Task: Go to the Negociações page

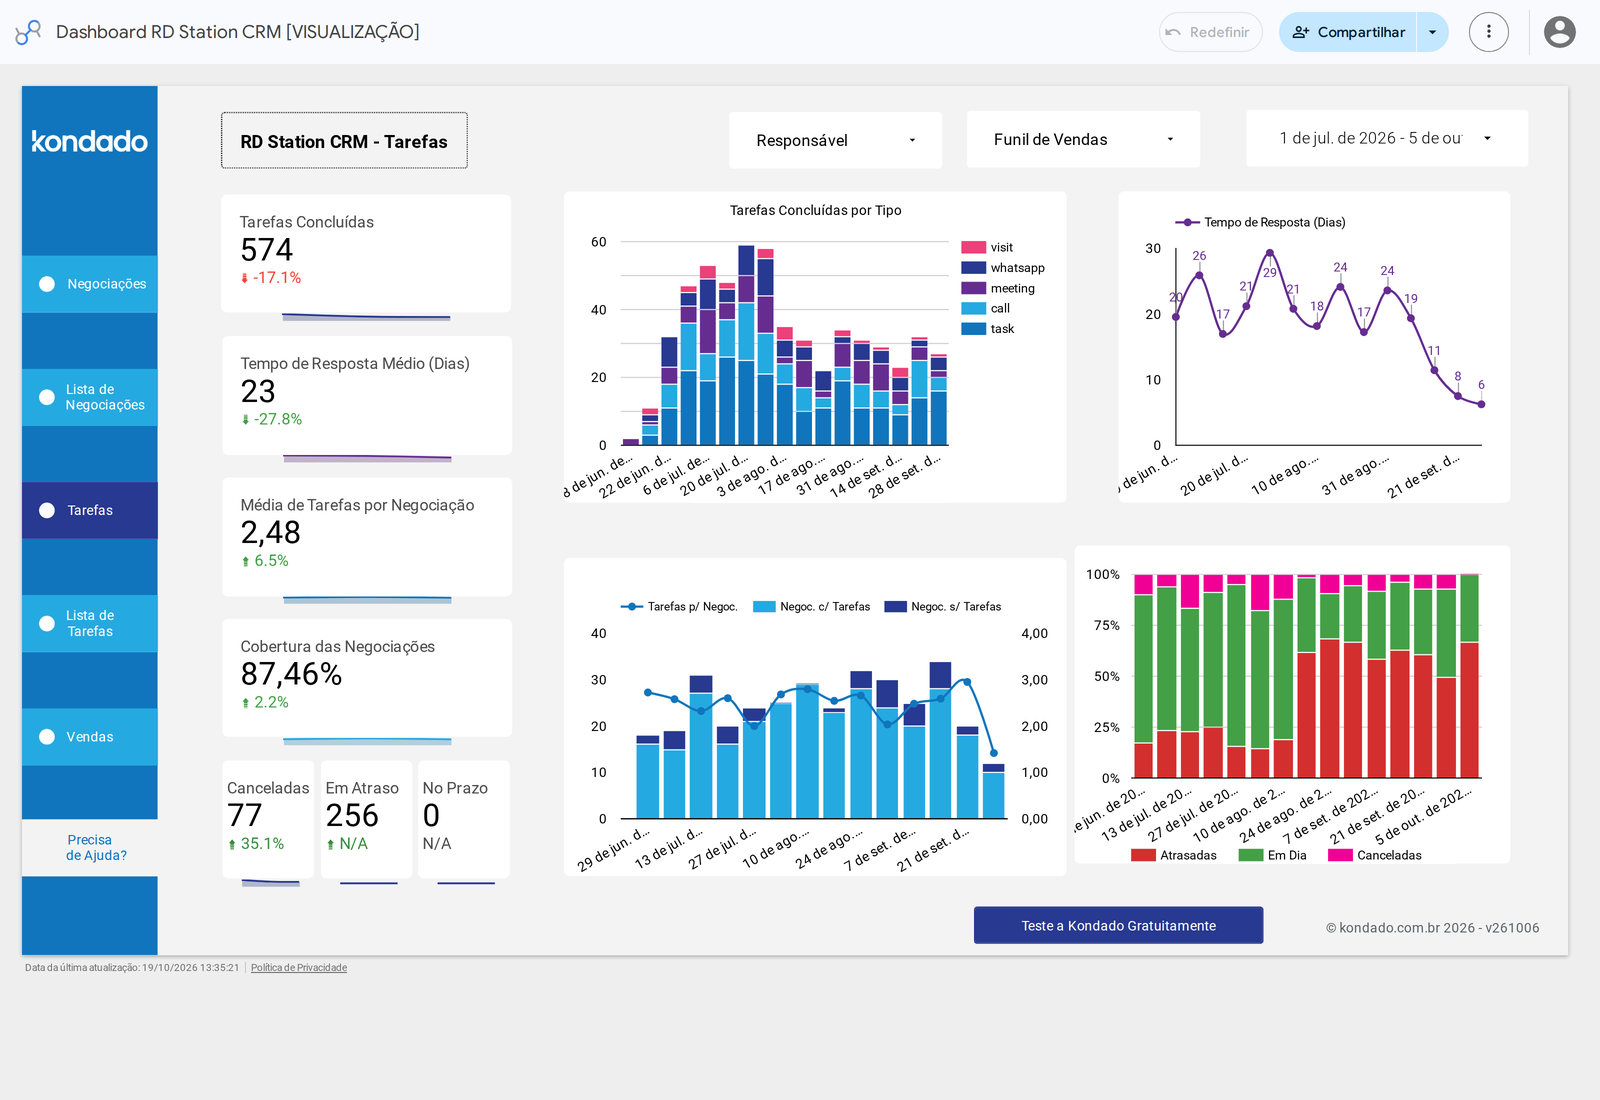Action: [90, 284]
